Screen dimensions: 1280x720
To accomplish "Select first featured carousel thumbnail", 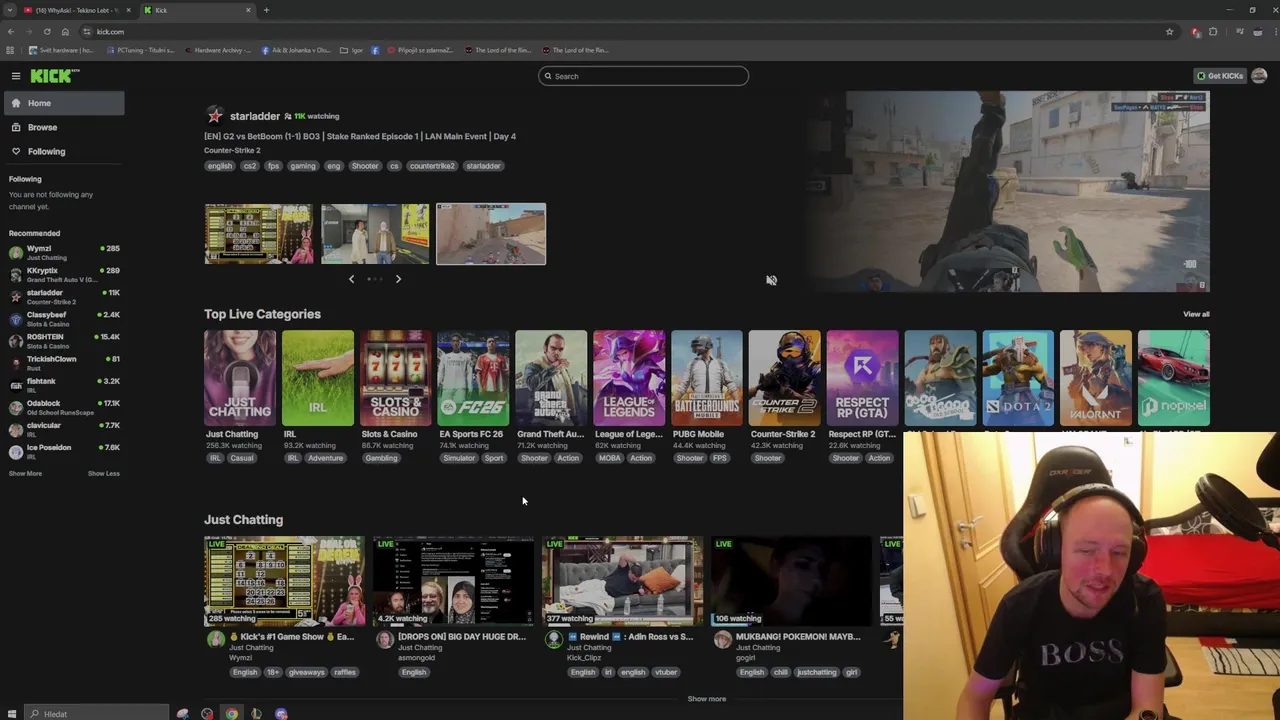I will (259, 234).
